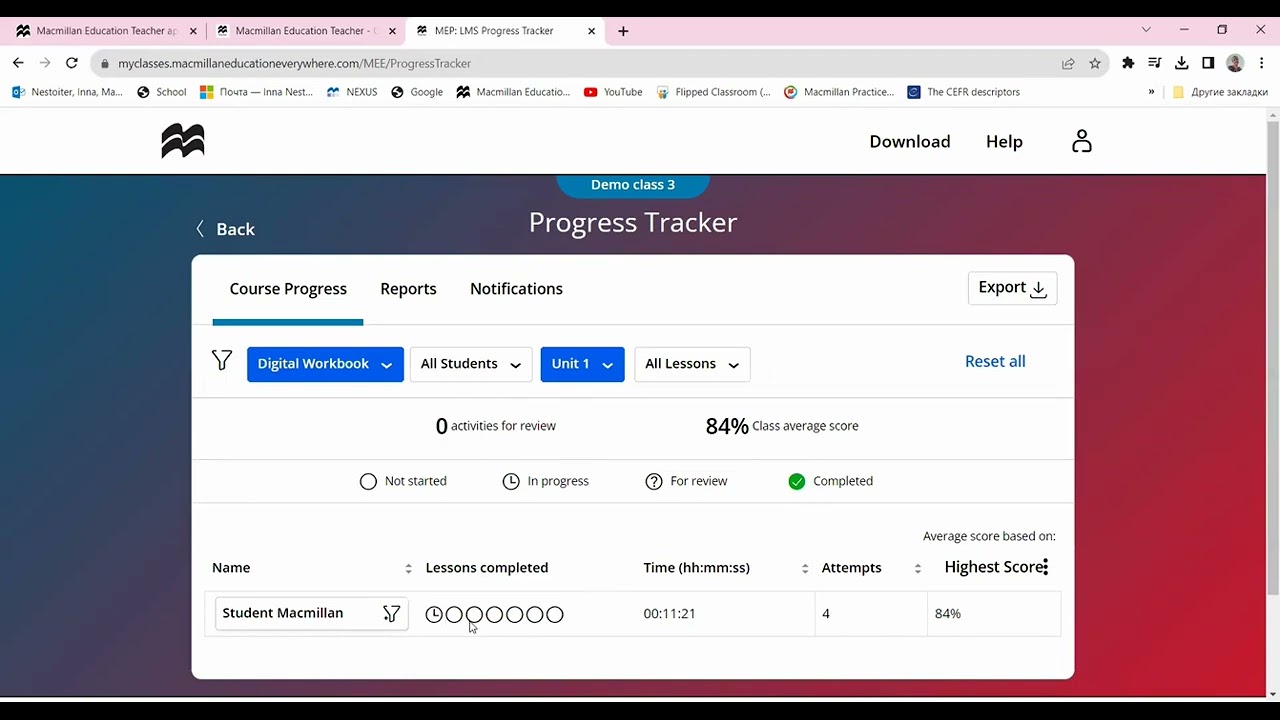Open the Help link in header
This screenshot has width=1280, height=720.
pyautogui.click(x=1004, y=142)
